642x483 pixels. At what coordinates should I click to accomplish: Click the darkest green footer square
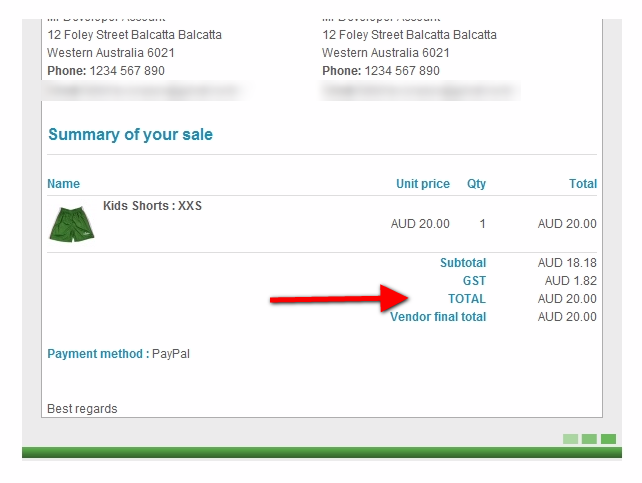click(x=608, y=439)
